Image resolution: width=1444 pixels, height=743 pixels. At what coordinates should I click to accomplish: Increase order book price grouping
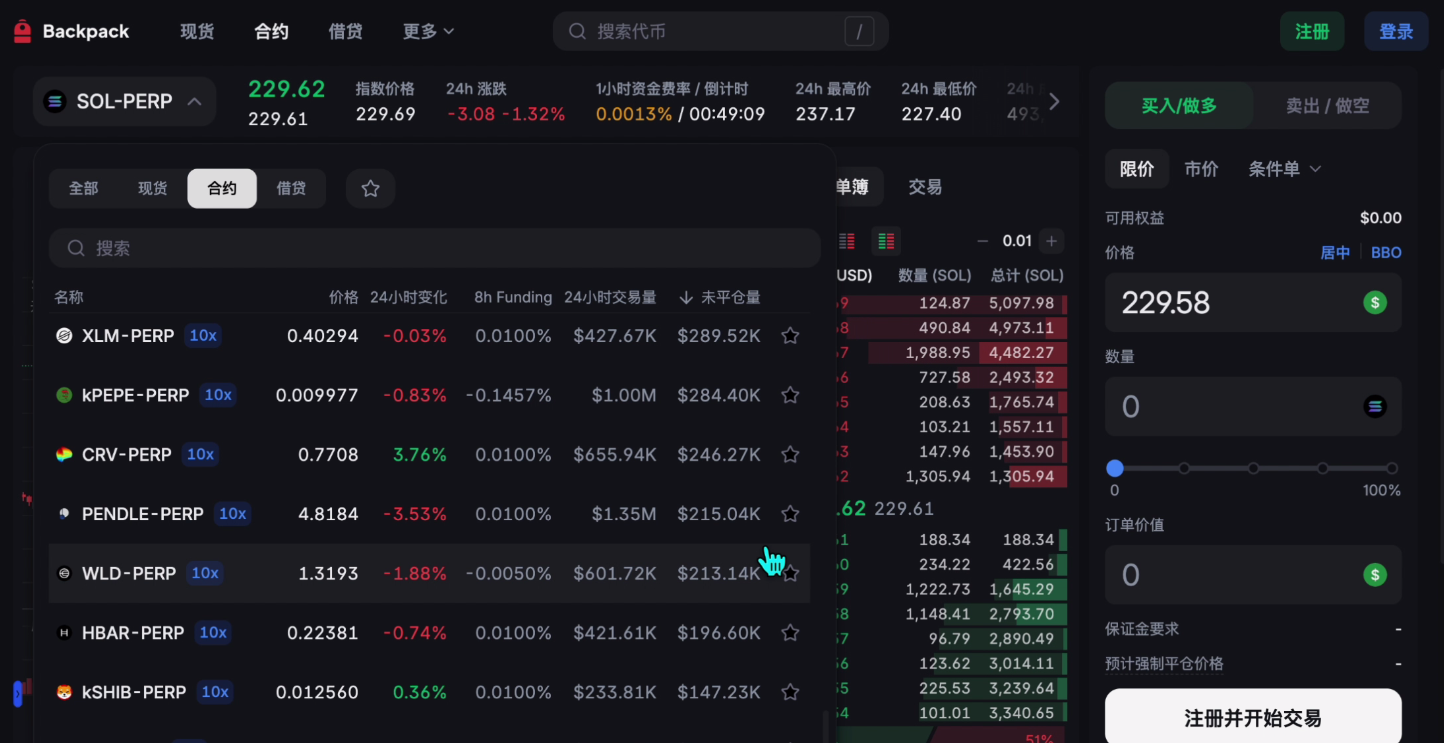point(1050,241)
